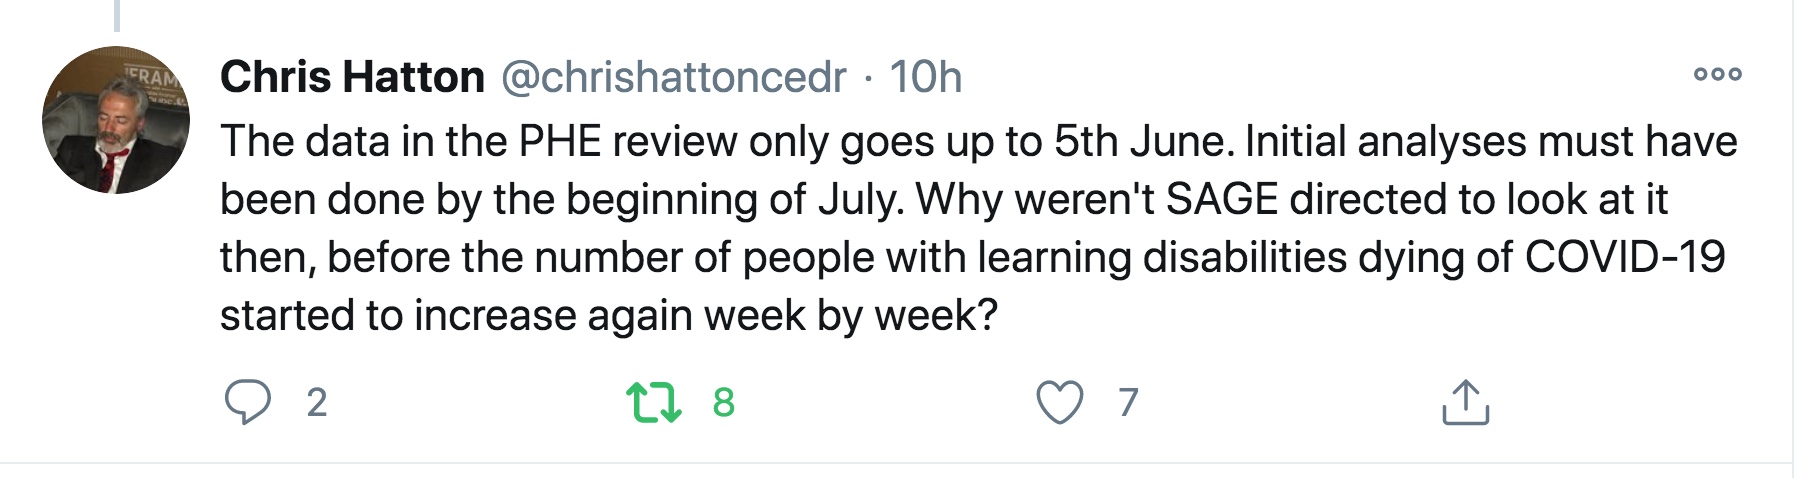The width and height of the screenshot is (1794, 478).
Task: Open the @chrishattoncedr handle link
Action: [673, 77]
